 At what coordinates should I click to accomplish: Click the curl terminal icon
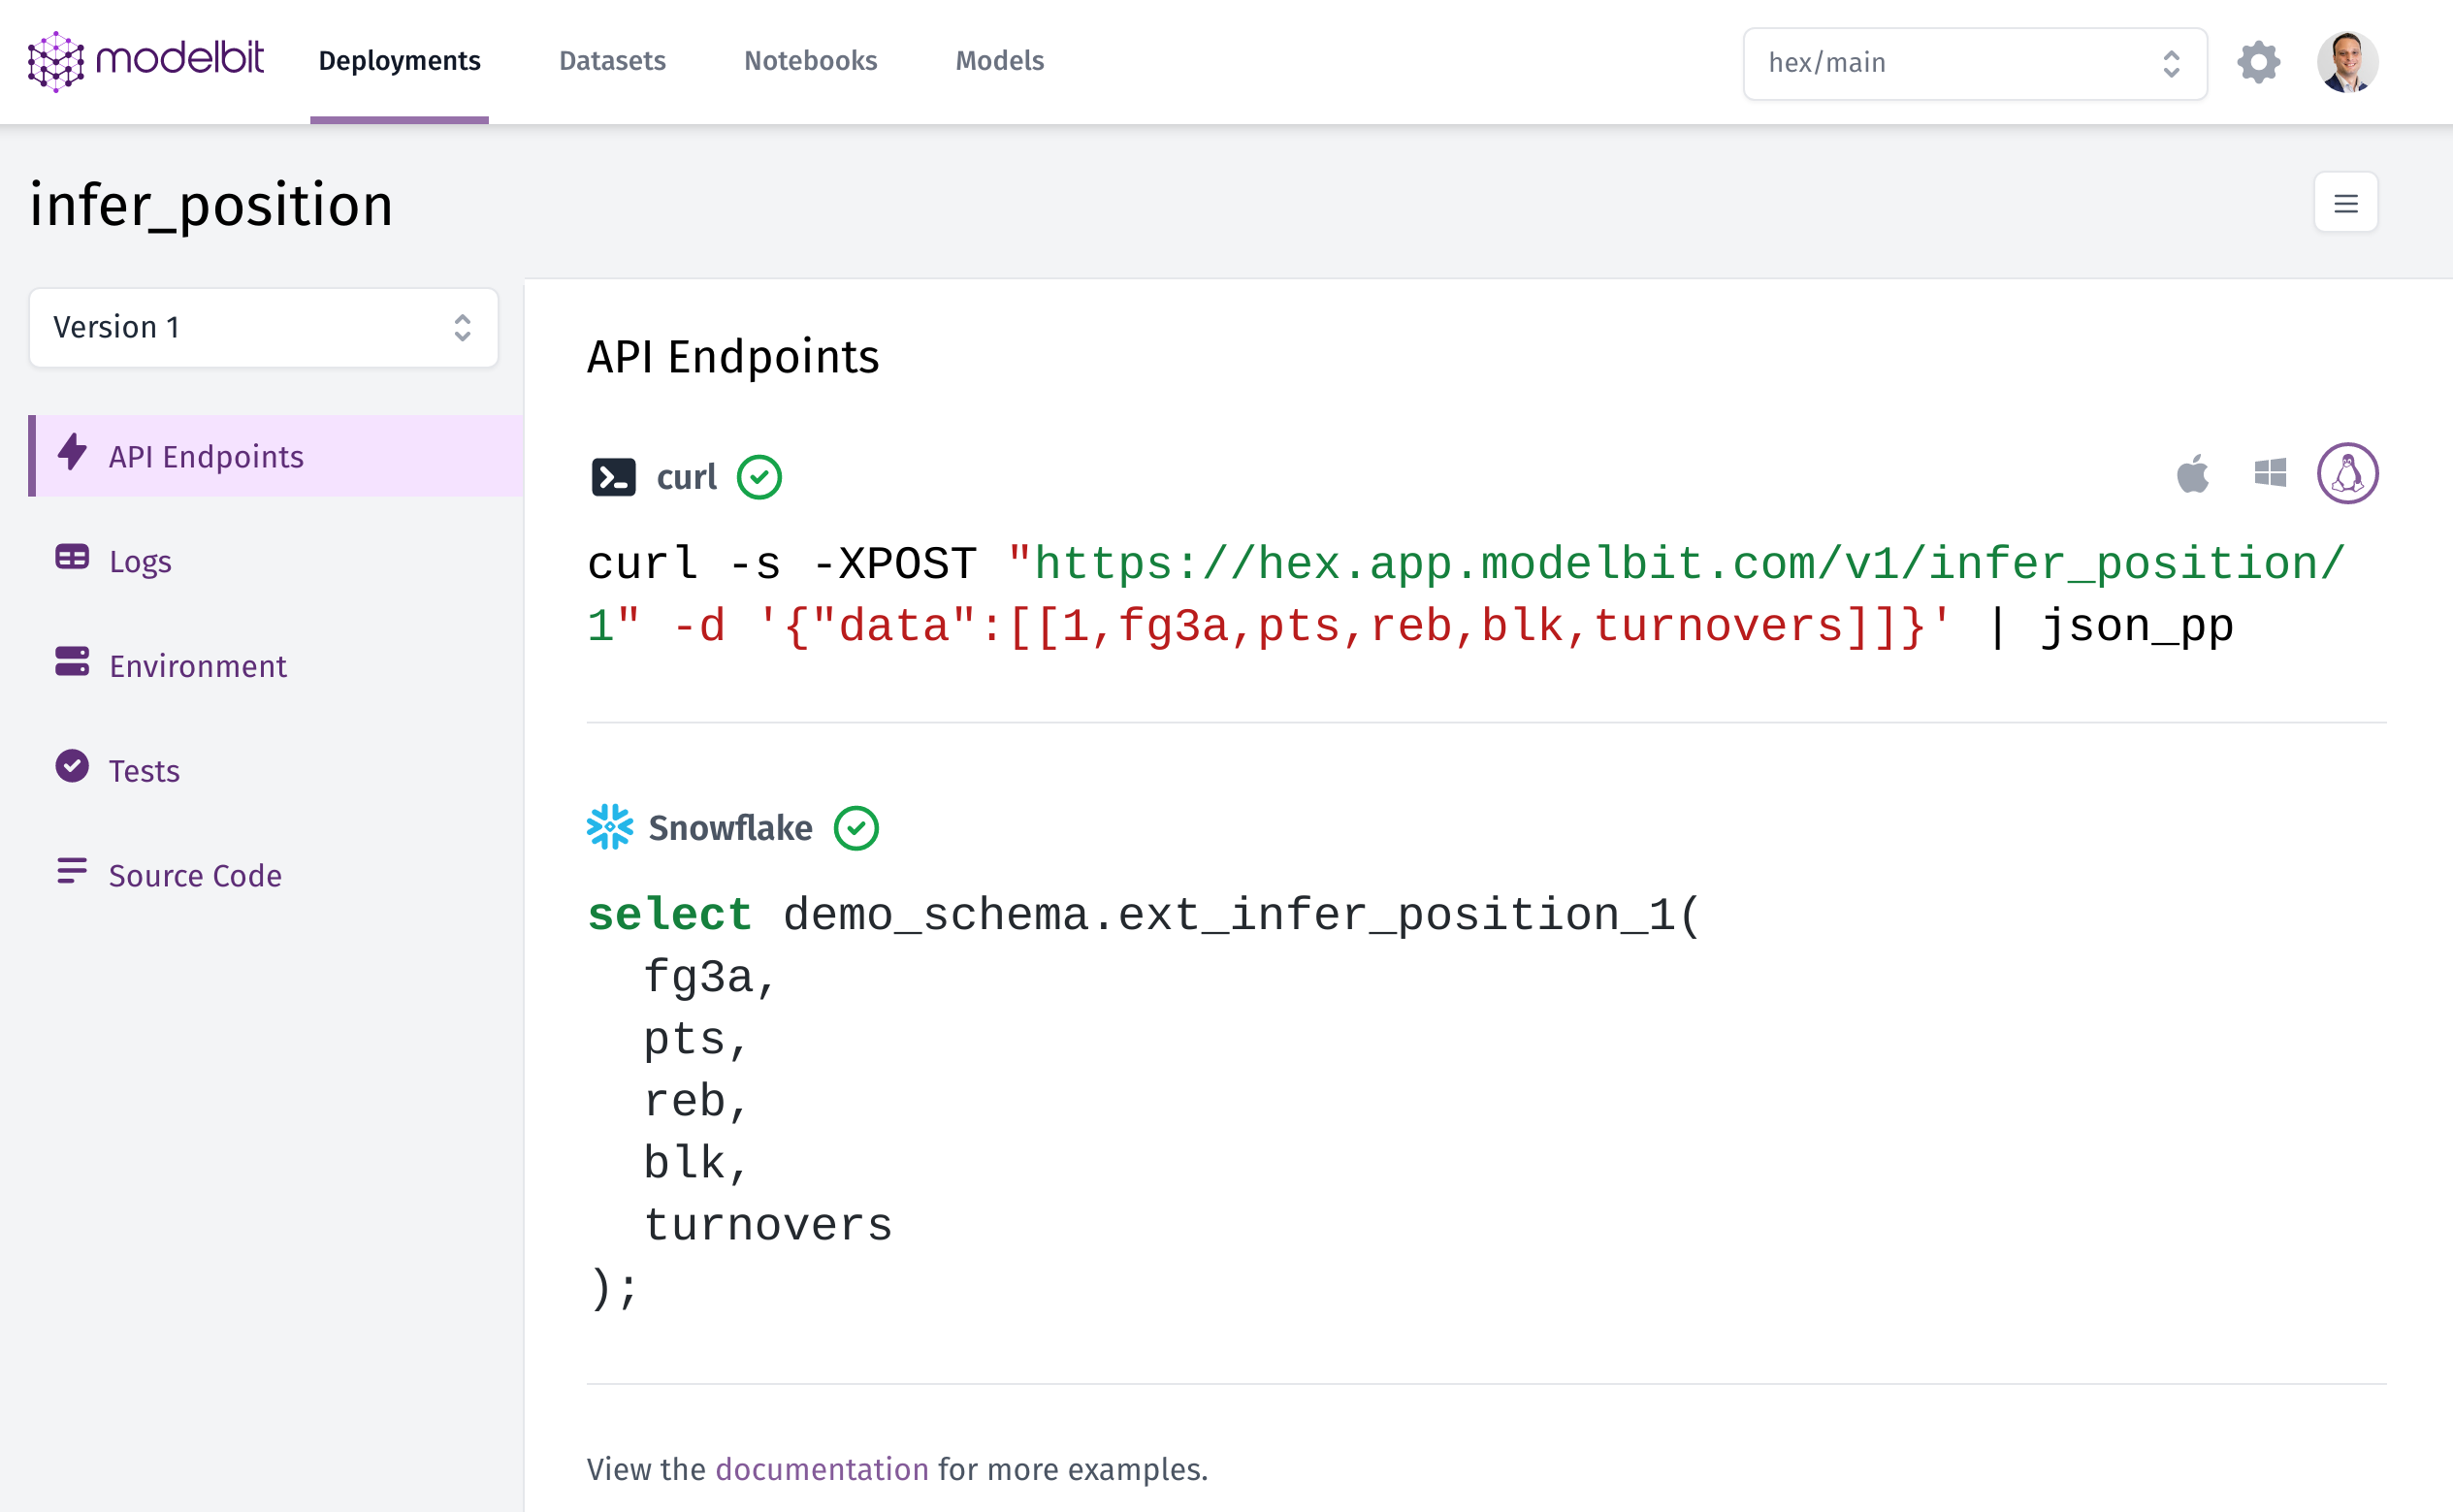613,477
